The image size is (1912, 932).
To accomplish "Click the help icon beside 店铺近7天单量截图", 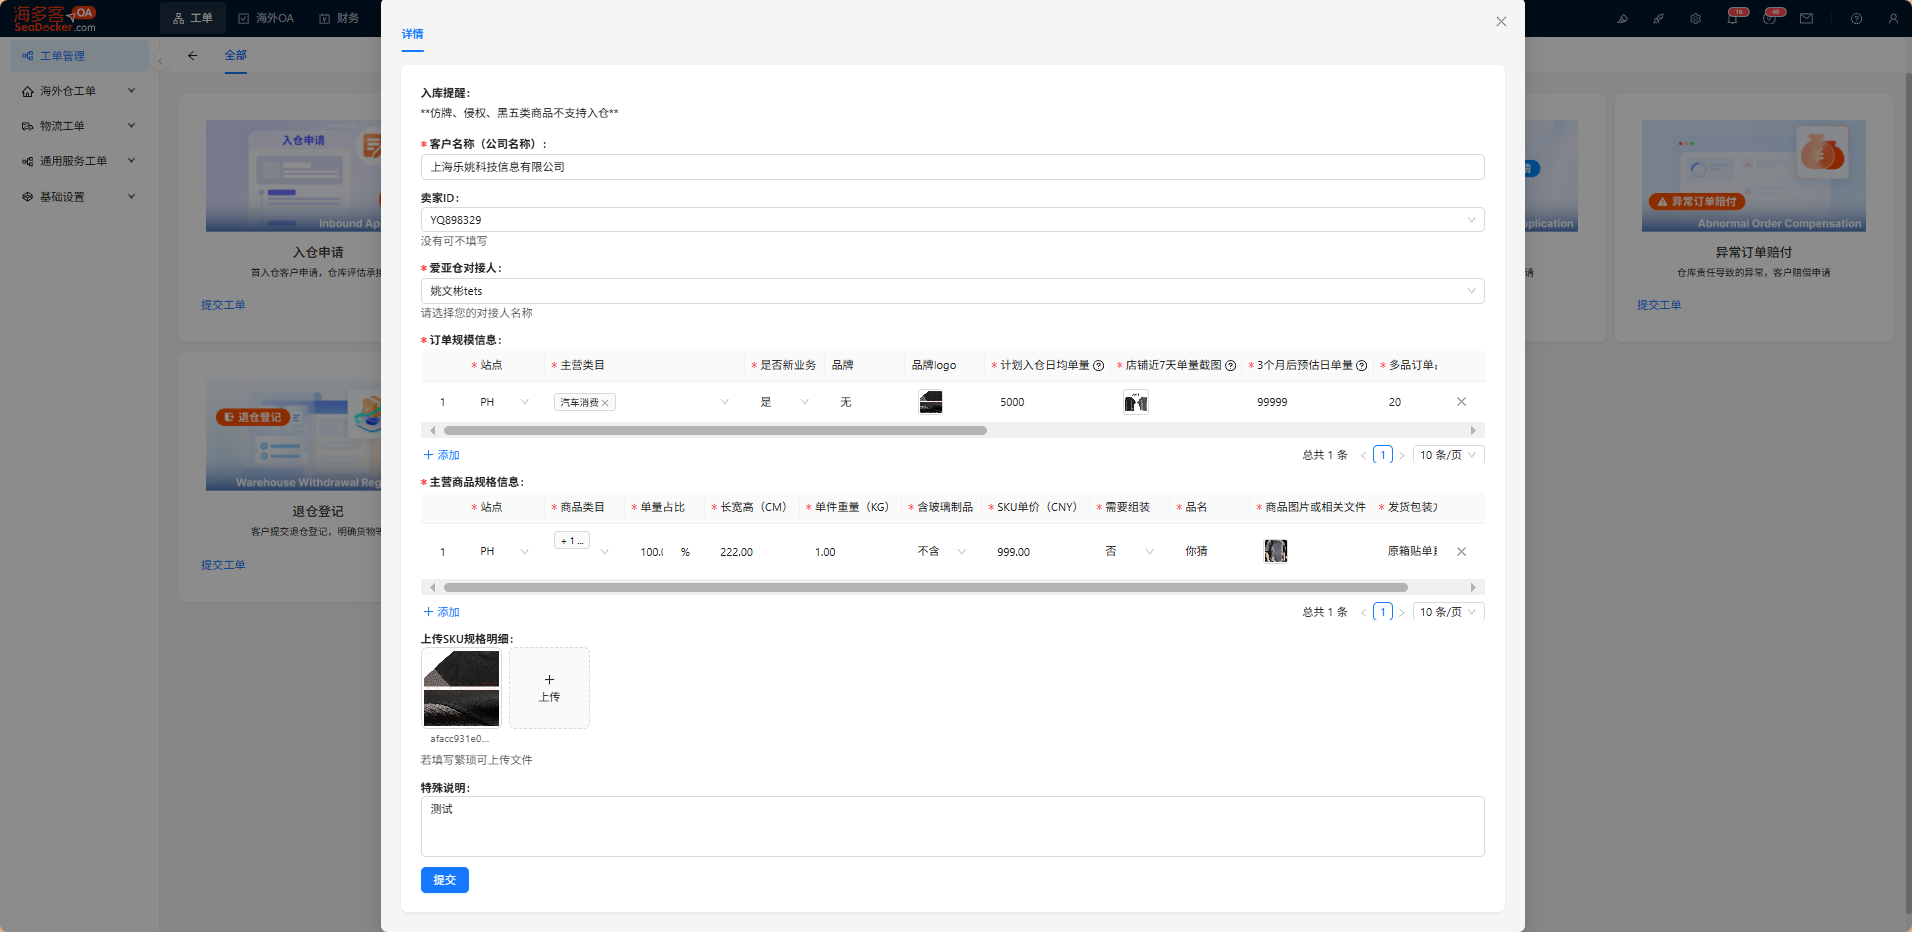I will tap(1230, 366).
